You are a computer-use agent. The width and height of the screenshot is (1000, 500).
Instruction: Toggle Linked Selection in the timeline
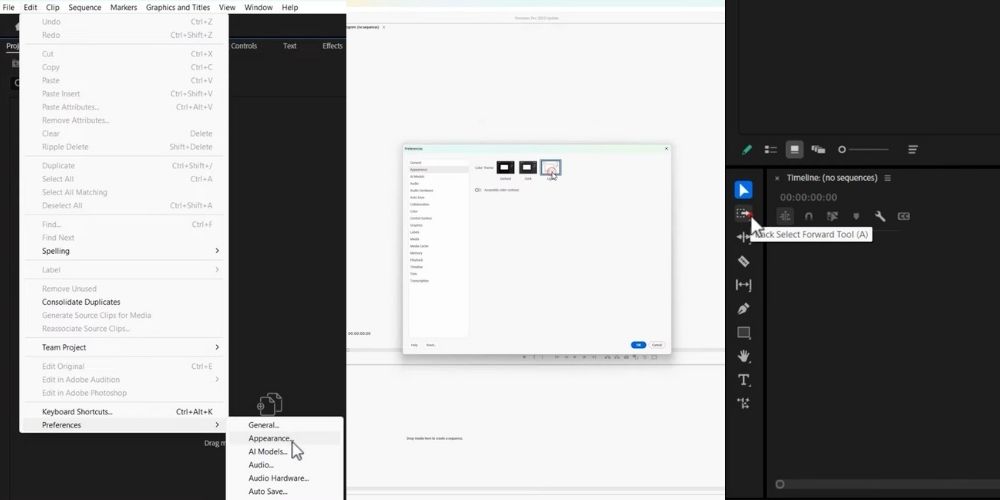832,216
